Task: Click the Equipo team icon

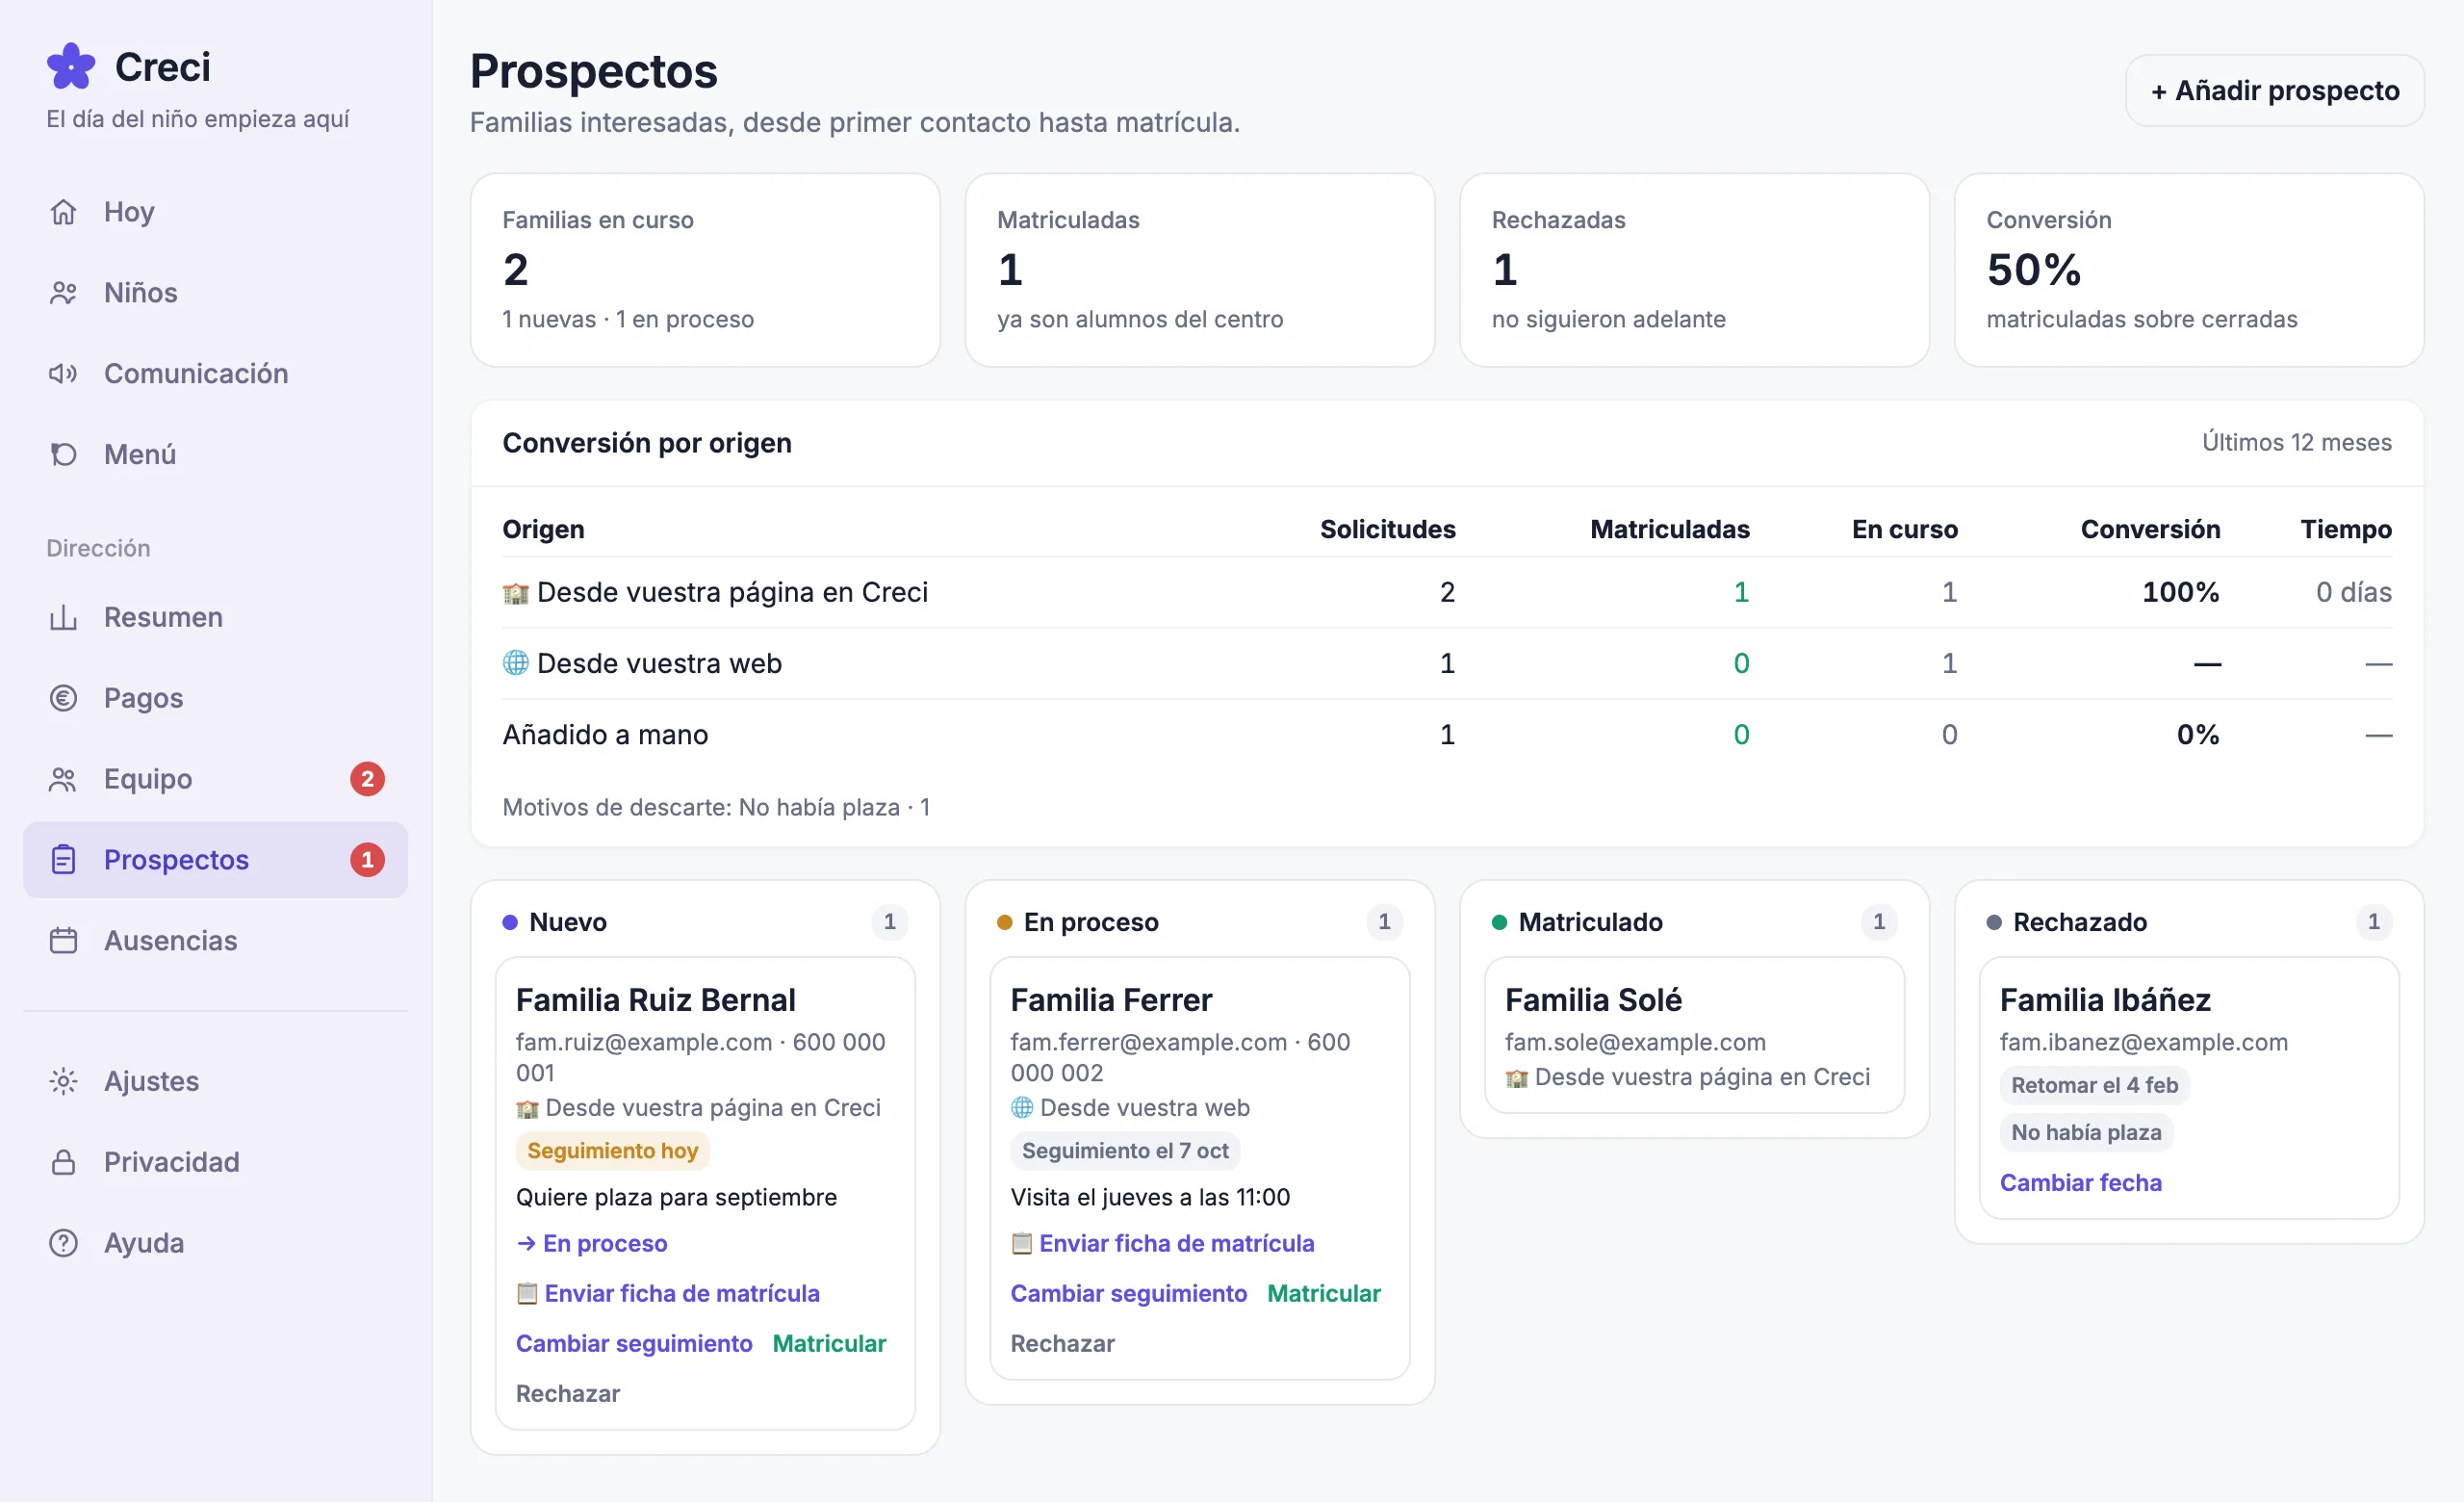Action: [x=63, y=780]
